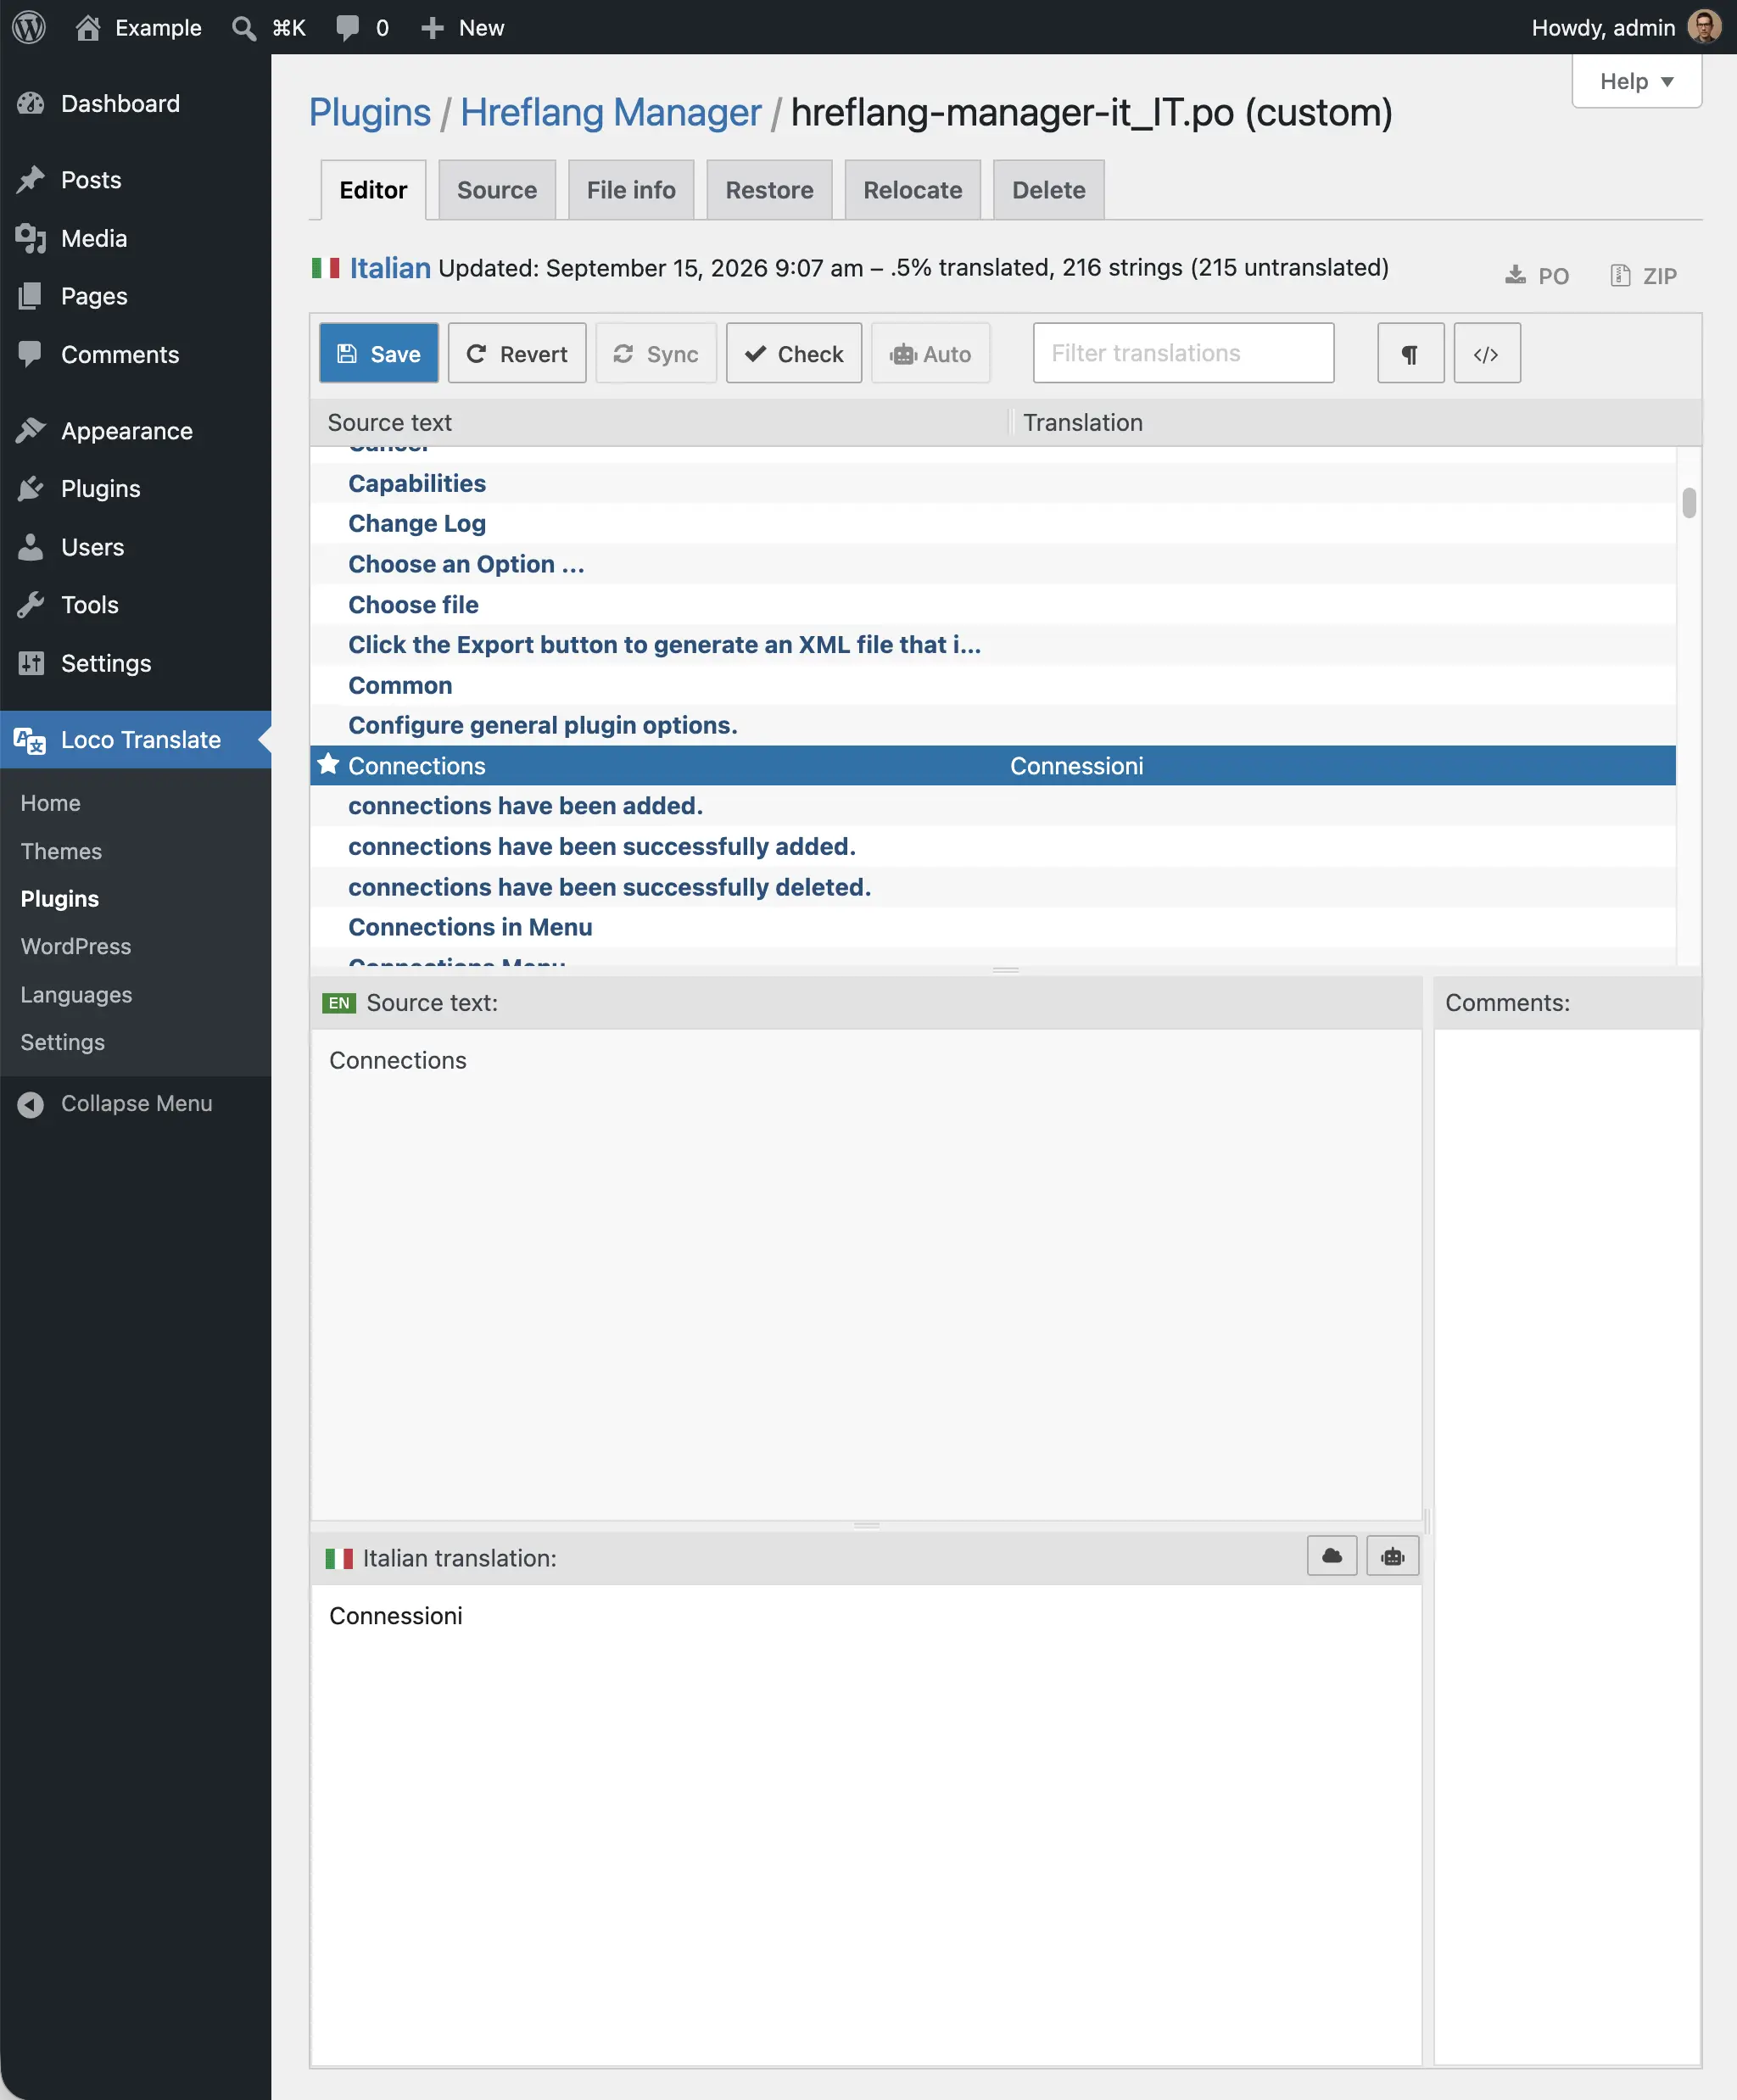
Task: Toggle invisible characters pilcrow button
Action: click(1410, 353)
